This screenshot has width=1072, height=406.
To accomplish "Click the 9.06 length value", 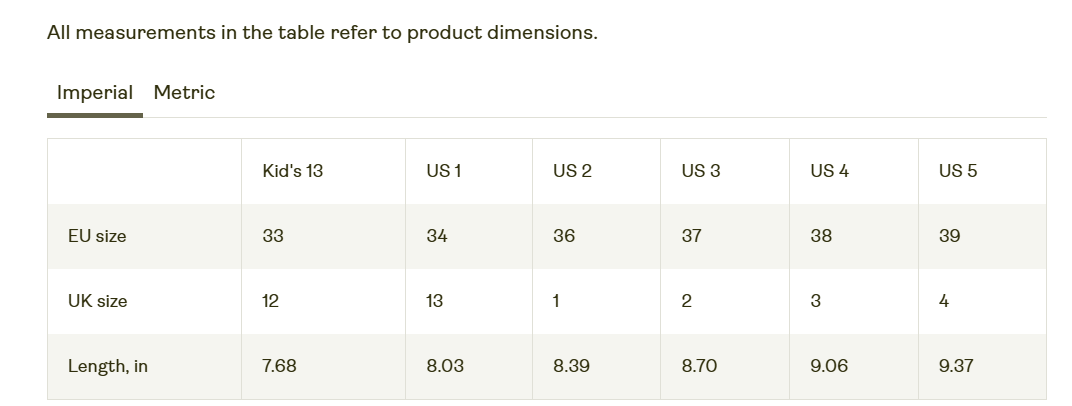I will [x=829, y=366].
